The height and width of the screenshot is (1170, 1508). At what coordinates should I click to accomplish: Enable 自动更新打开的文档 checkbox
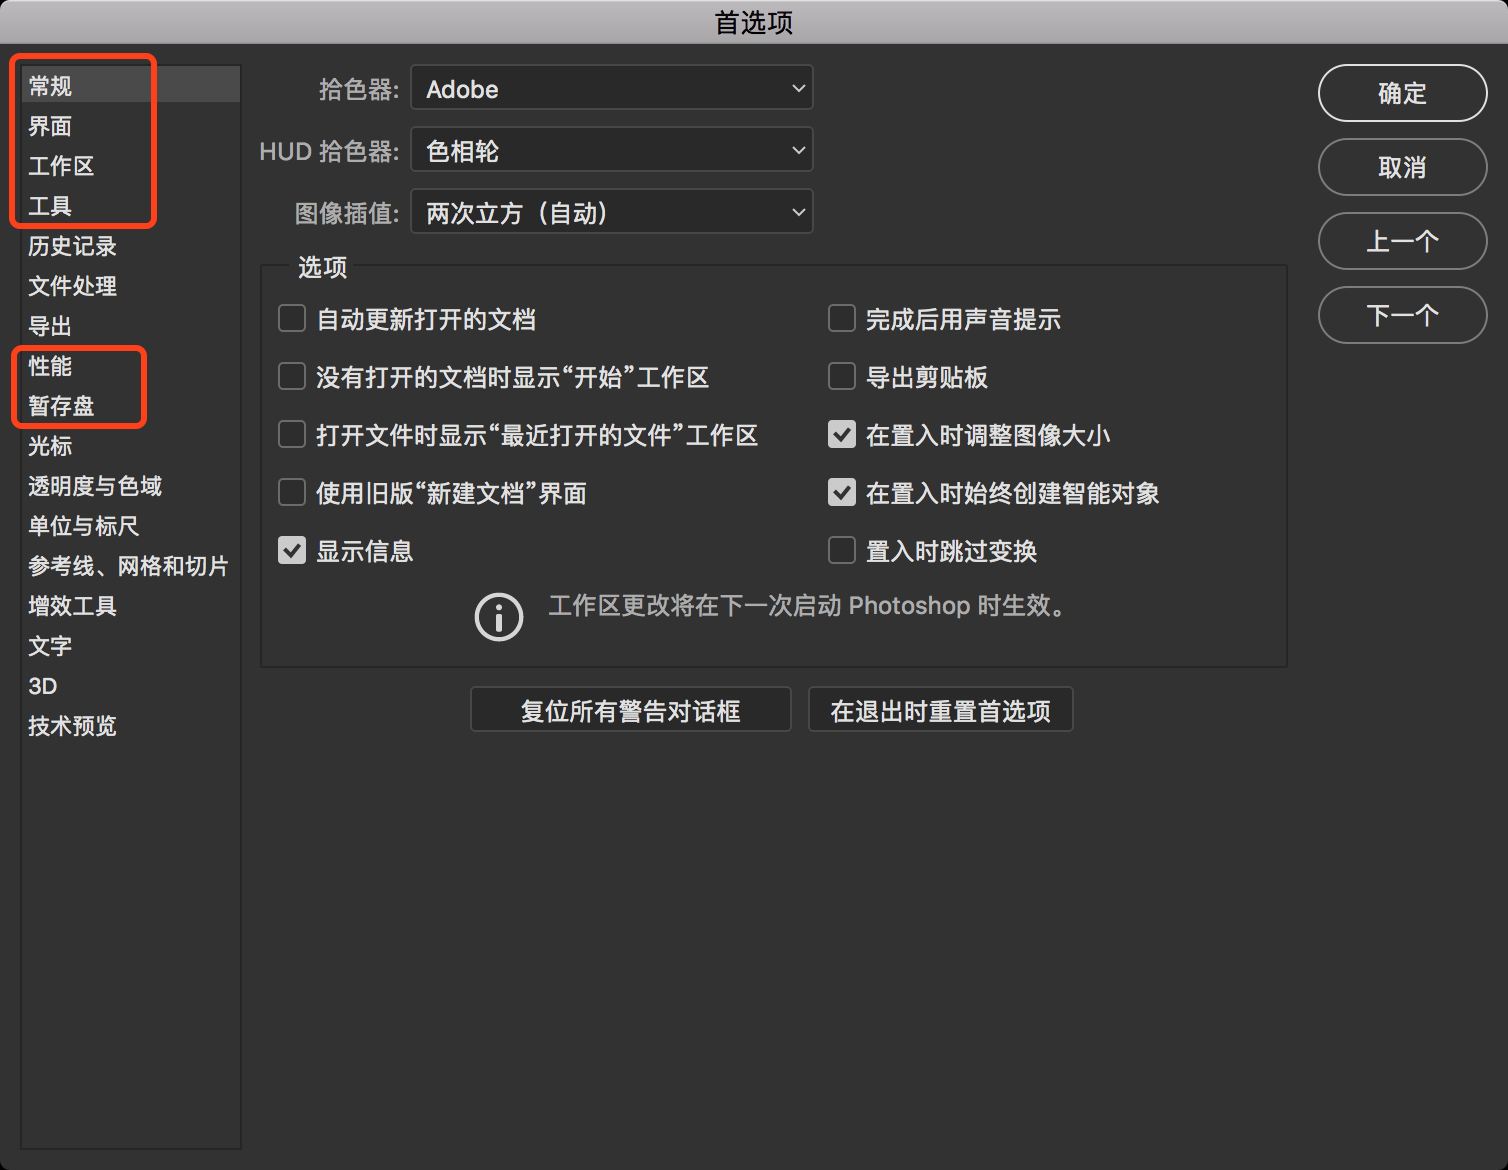292,319
